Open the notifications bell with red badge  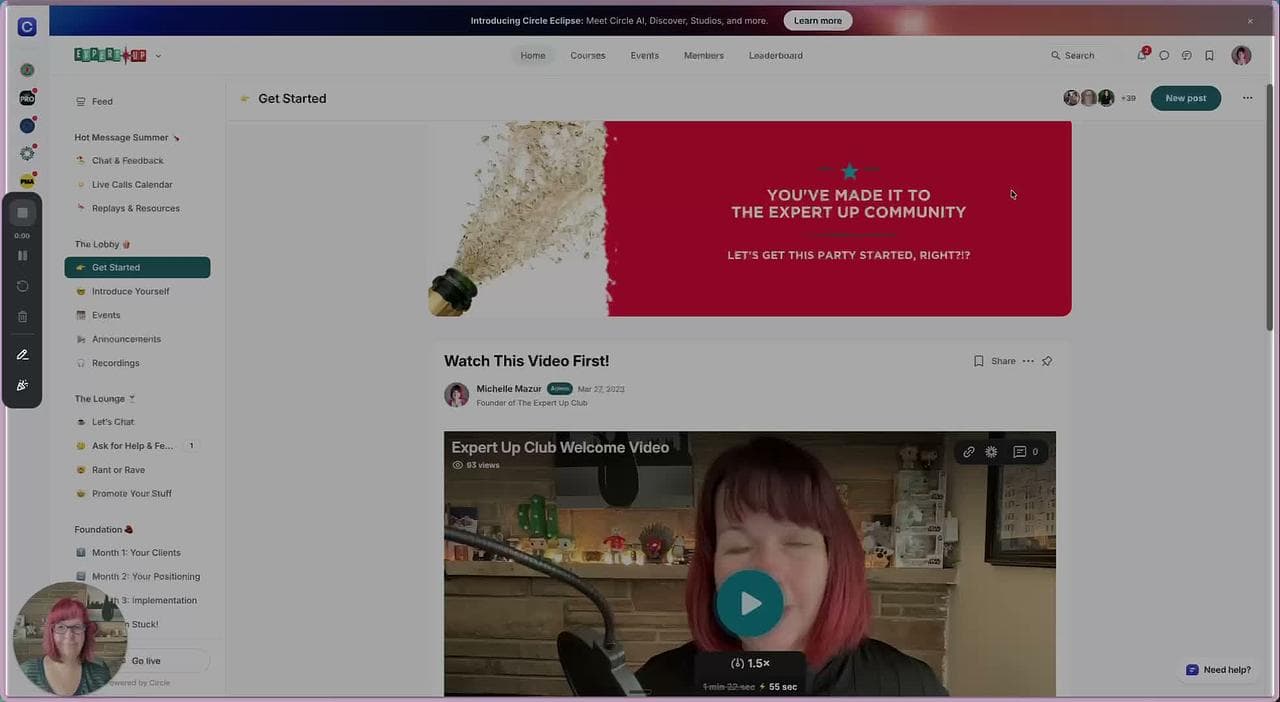1142,55
